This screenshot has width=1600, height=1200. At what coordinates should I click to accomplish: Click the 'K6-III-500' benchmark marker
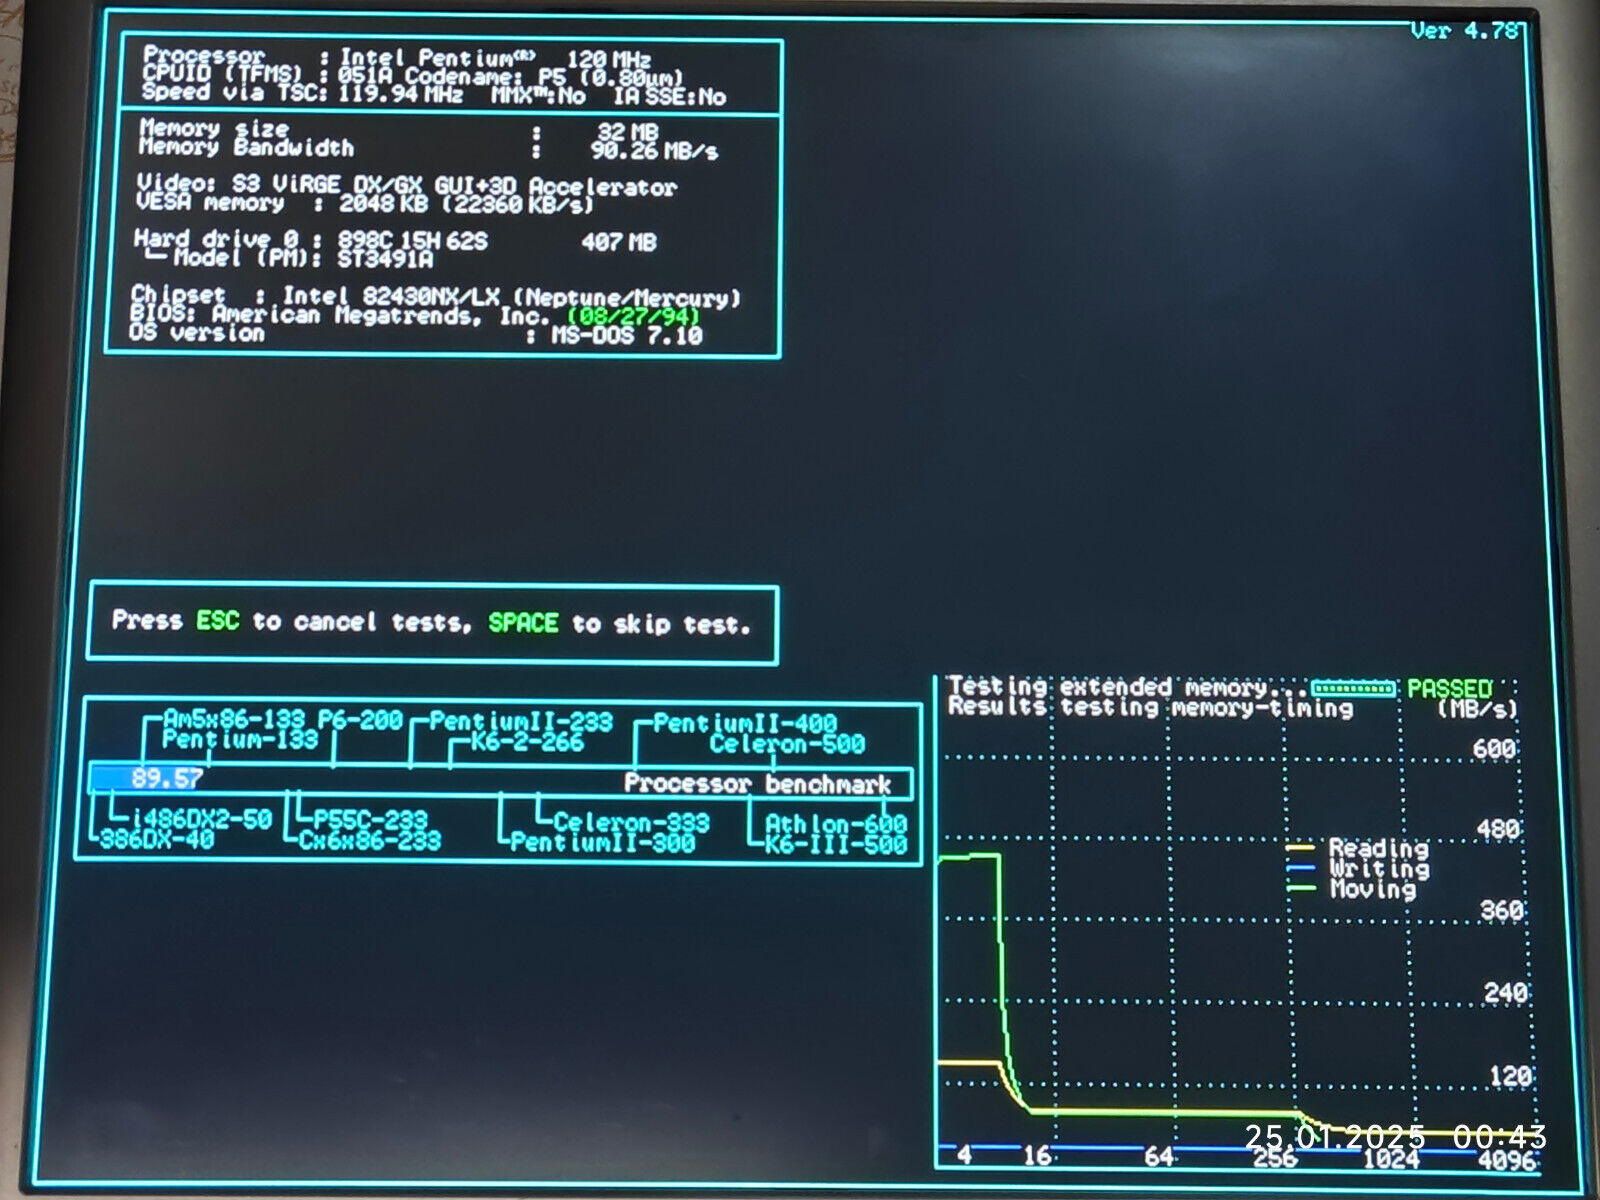(836, 845)
